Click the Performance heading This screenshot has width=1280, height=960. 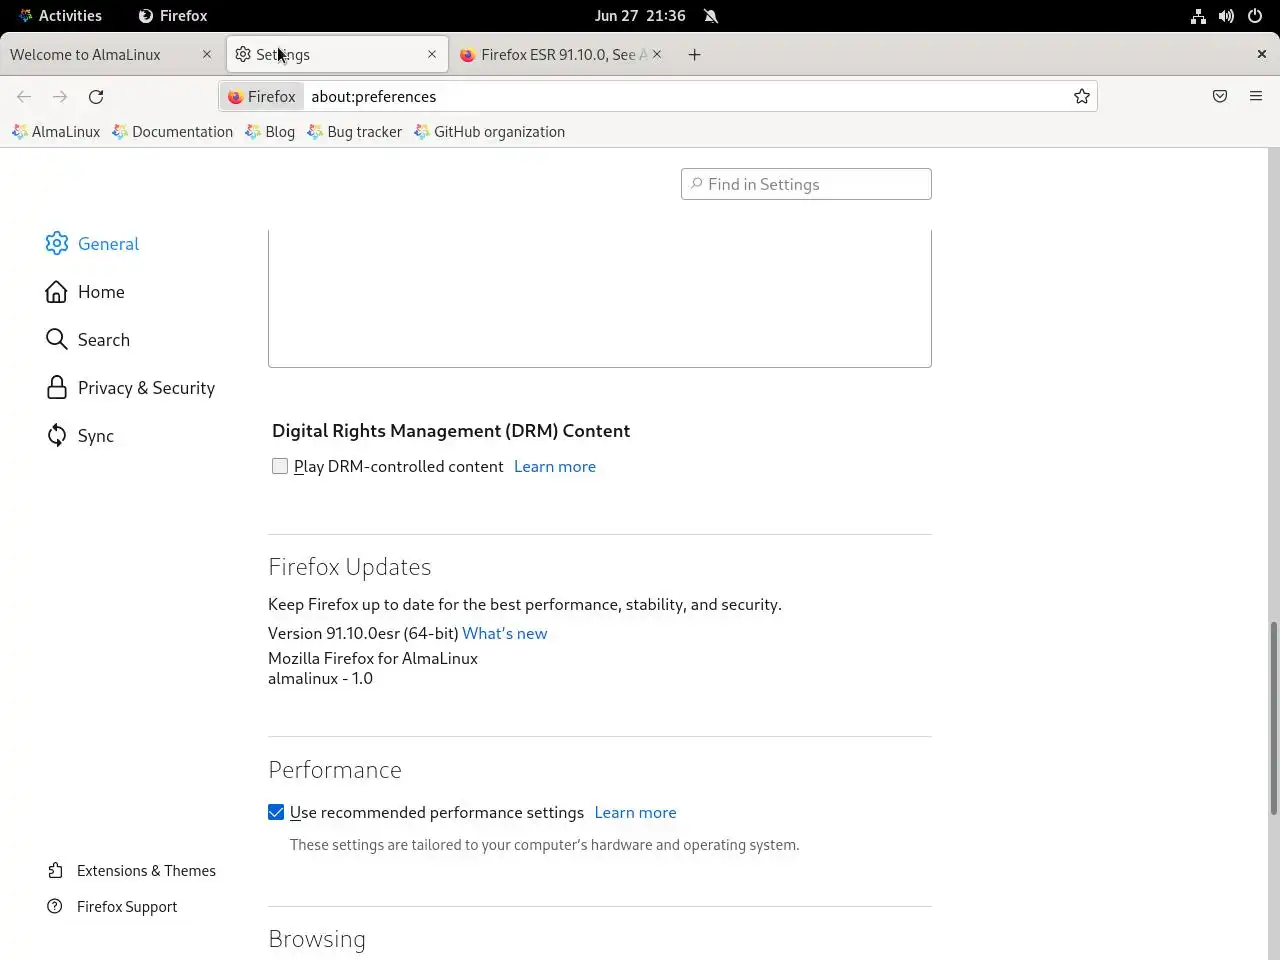(335, 770)
